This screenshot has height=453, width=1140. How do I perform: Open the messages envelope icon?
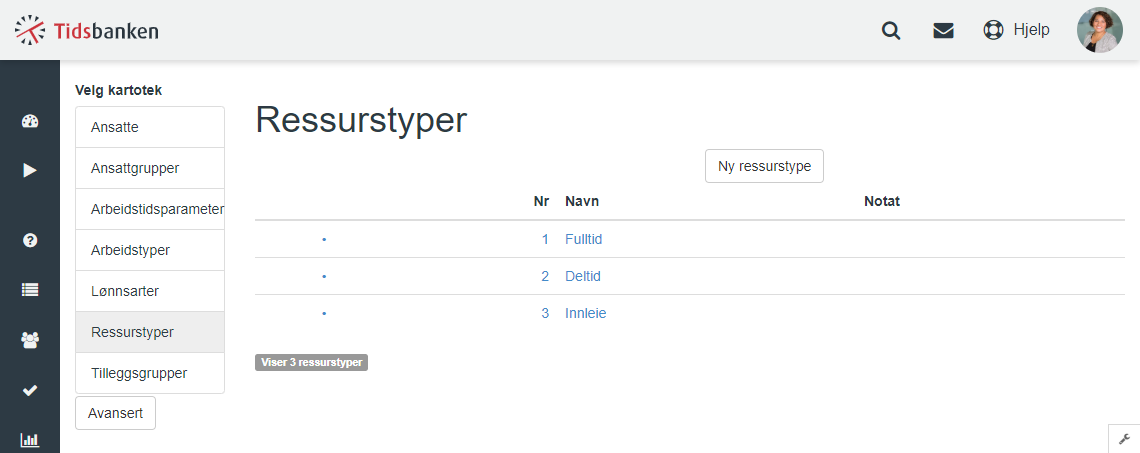pyautogui.click(x=943, y=31)
